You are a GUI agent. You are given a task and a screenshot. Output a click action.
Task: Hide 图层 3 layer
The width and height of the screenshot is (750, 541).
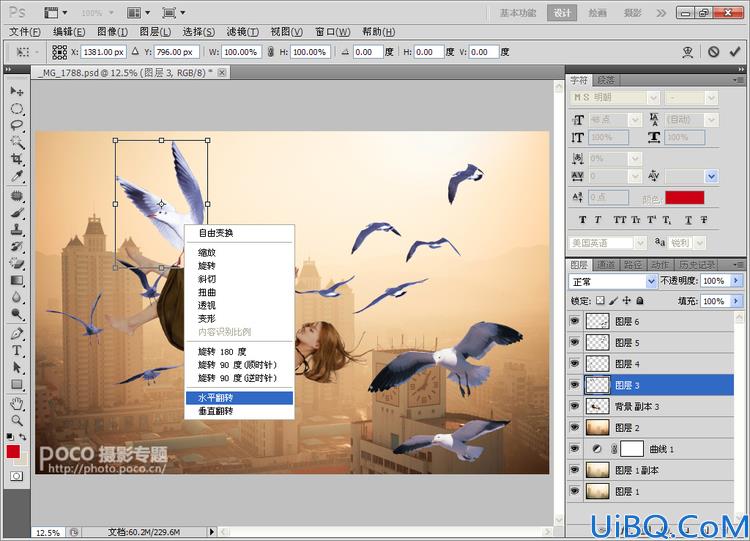[574, 385]
